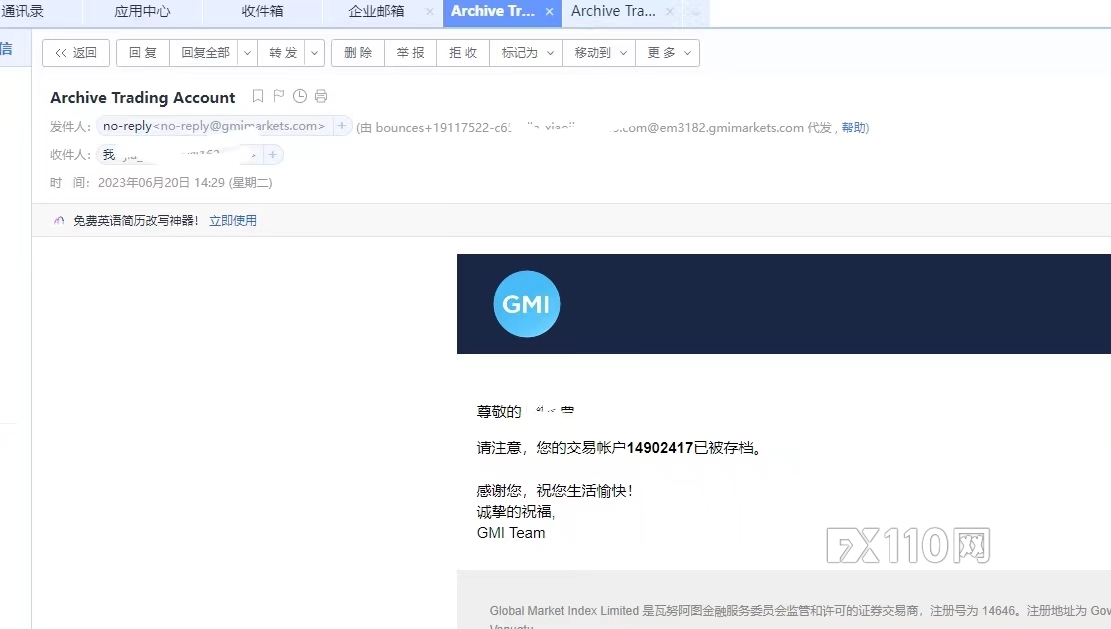Viewport: 1111px width, 629px height.
Task: Report the email with 举报
Action: (410, 53)
